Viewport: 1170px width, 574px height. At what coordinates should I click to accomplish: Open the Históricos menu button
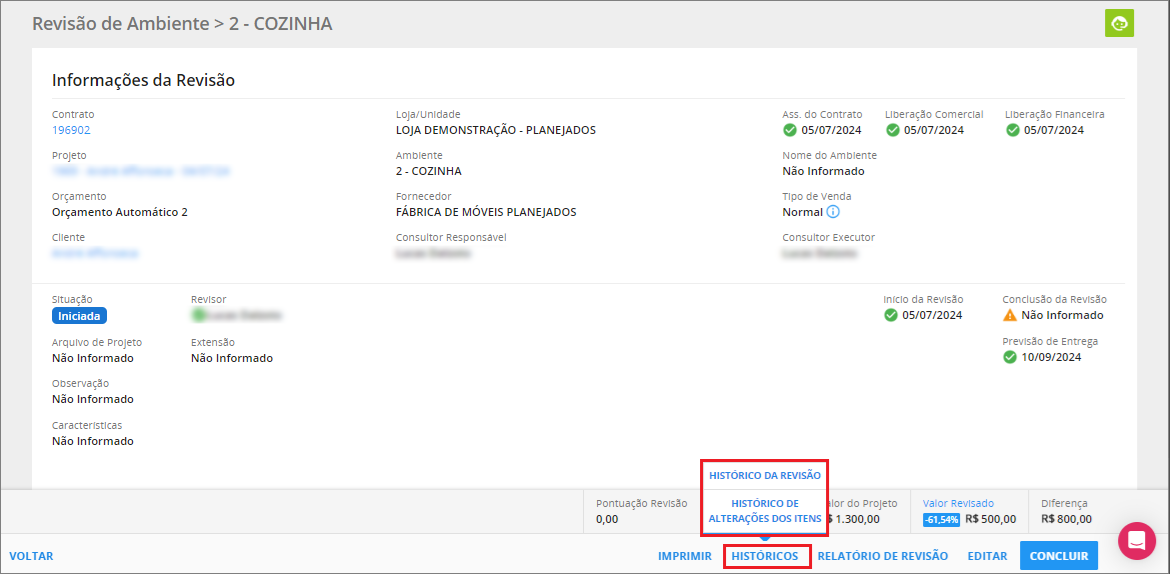tap(765, 556)
